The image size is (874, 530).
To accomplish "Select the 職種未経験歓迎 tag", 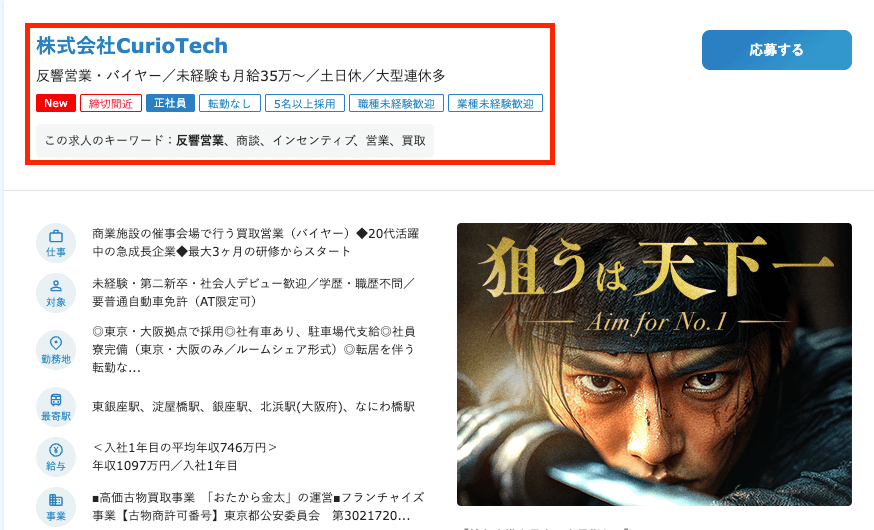I will 396,103.
